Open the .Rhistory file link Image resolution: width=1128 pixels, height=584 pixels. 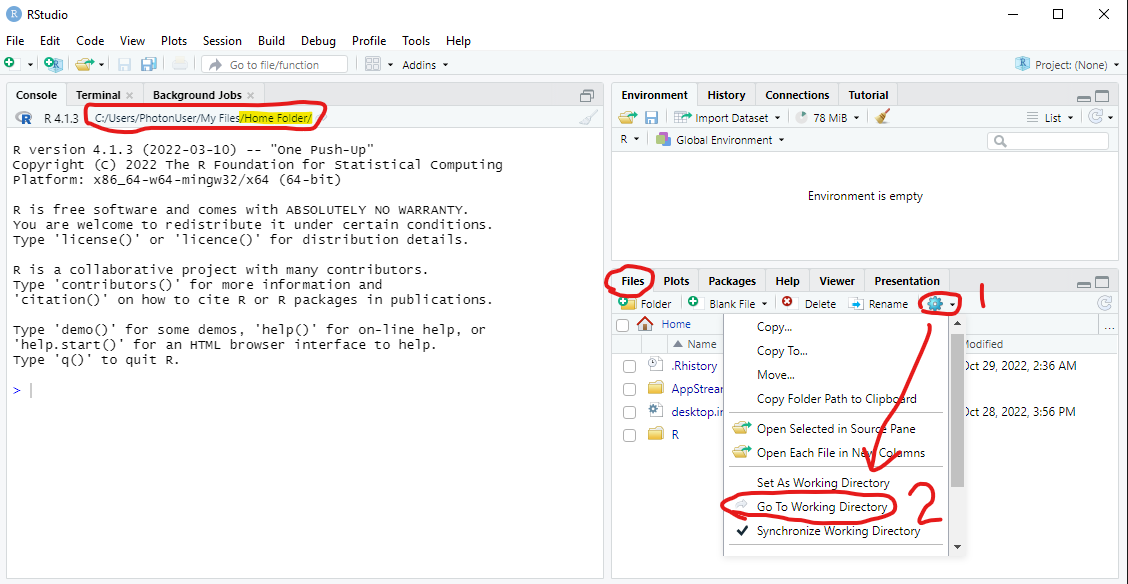[x=694, y=366]
